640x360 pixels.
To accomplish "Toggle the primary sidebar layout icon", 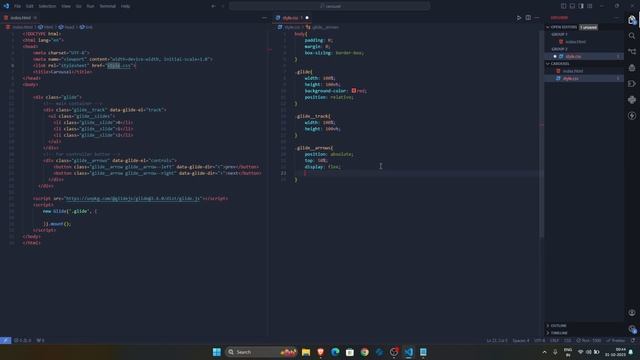I will coord(563,6).
